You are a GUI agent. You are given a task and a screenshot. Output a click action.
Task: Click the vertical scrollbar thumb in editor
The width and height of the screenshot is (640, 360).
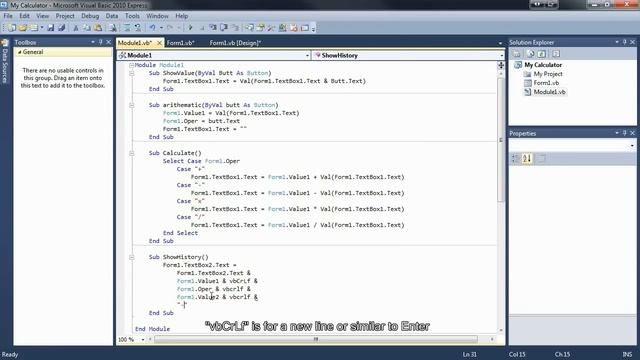tap(501, 140)
